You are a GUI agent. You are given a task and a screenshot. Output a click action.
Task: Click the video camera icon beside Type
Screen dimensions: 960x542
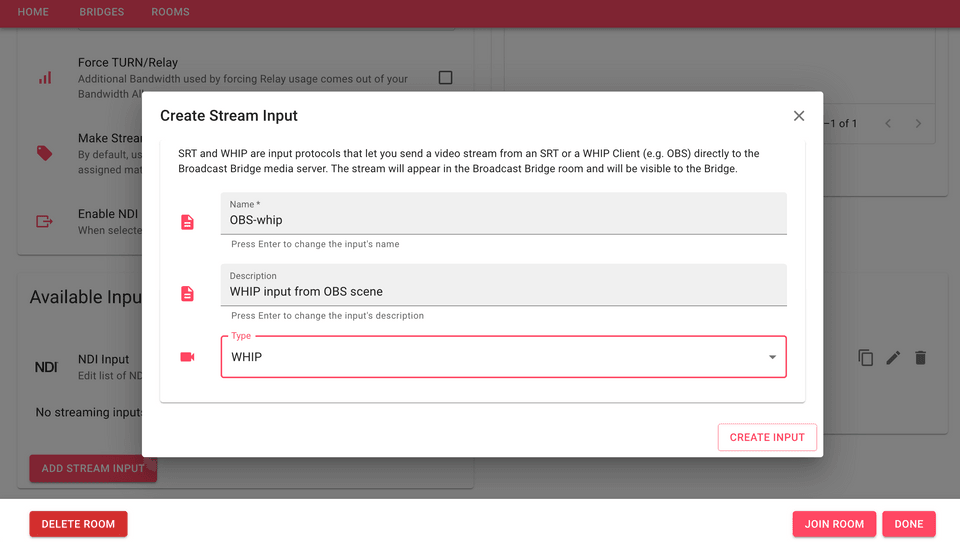pyautogui.click(x=187, y=357)
